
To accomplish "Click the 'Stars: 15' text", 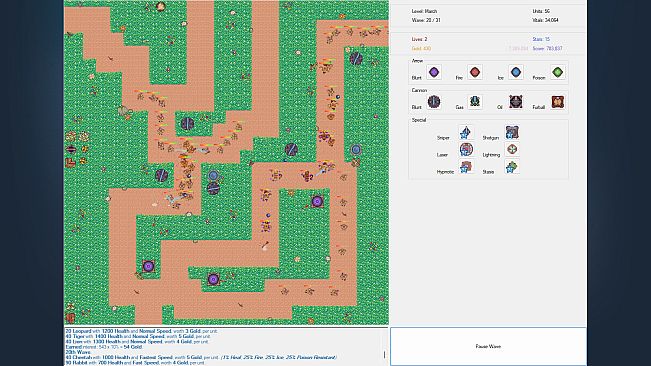I will 541,39.
